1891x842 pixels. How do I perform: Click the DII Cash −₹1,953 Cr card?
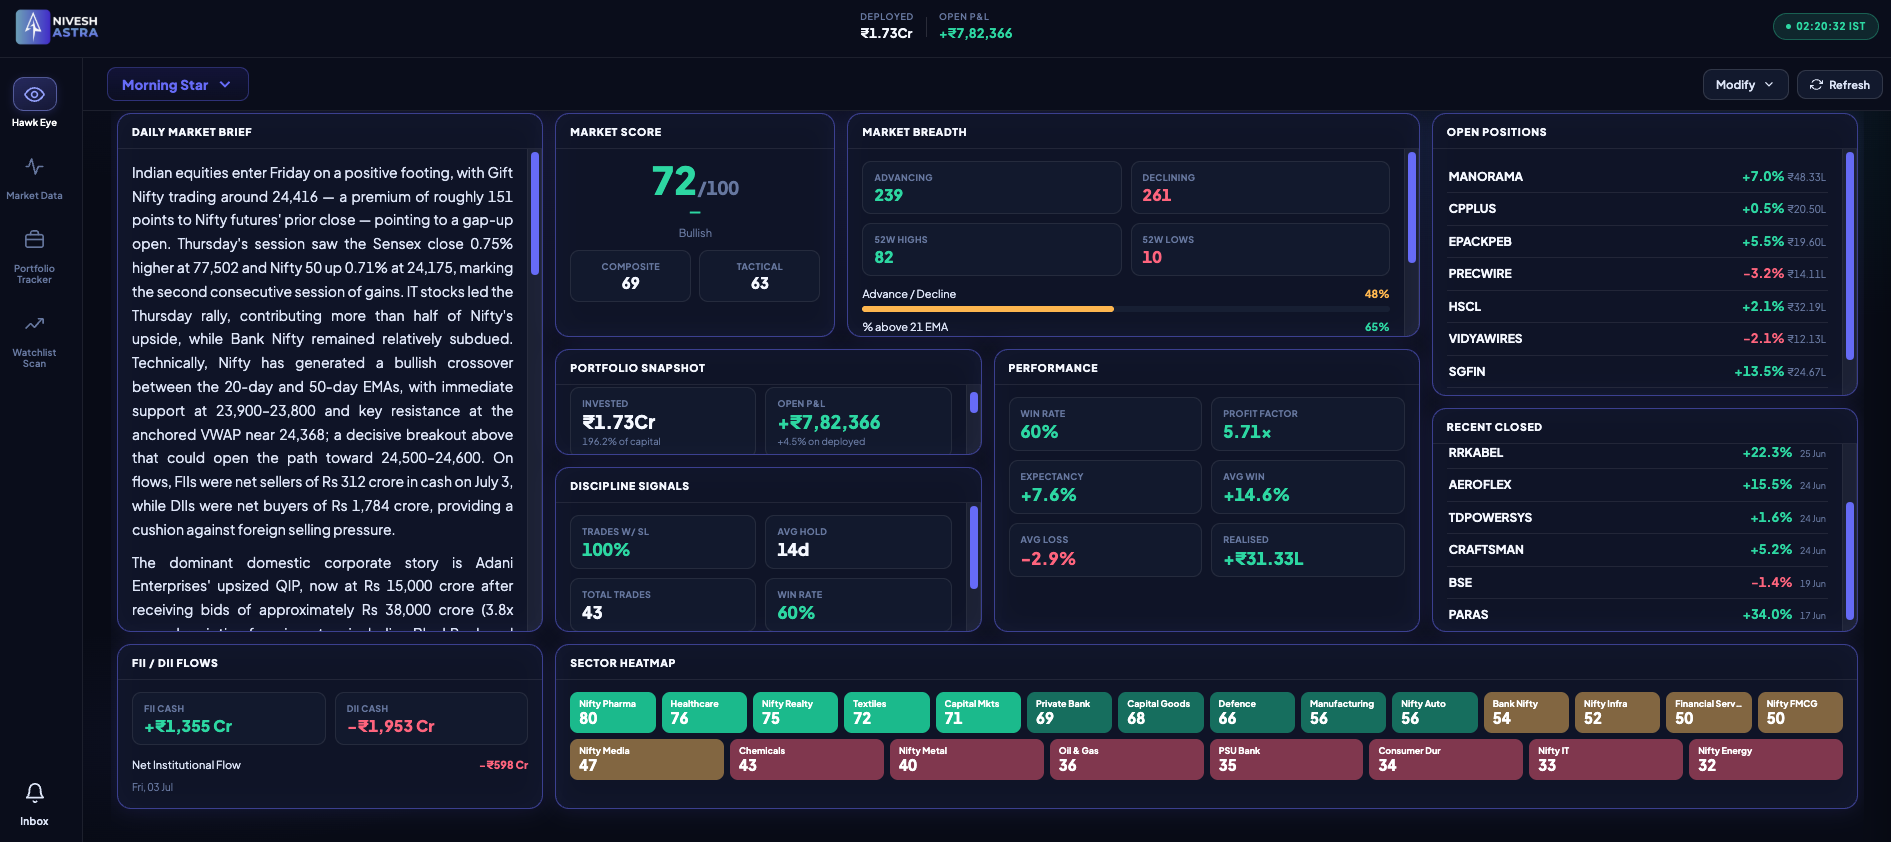[x=431, y=718]
